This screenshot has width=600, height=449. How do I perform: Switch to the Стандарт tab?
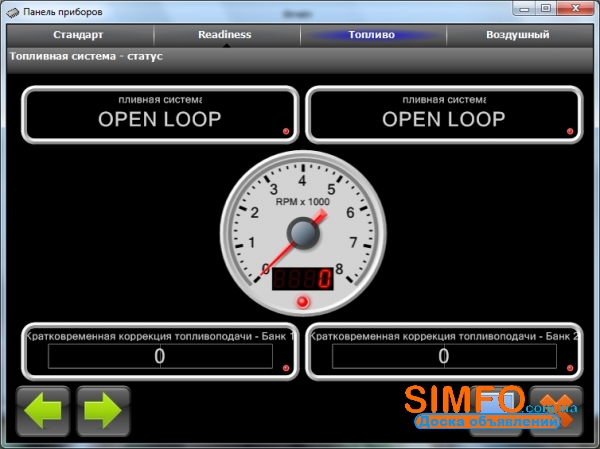[x=78, y=34]
